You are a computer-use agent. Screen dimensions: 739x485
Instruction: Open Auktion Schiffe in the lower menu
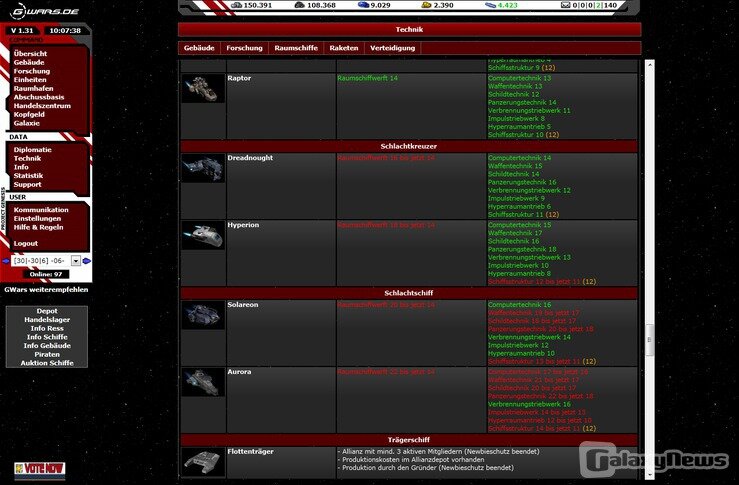pos(47,363)
